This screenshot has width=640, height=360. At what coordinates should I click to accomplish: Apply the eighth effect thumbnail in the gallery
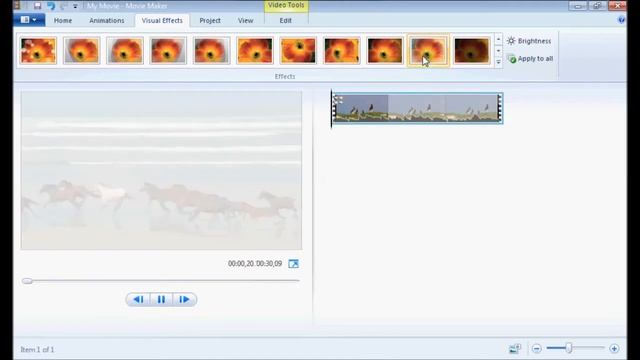(x=342, y=50)
